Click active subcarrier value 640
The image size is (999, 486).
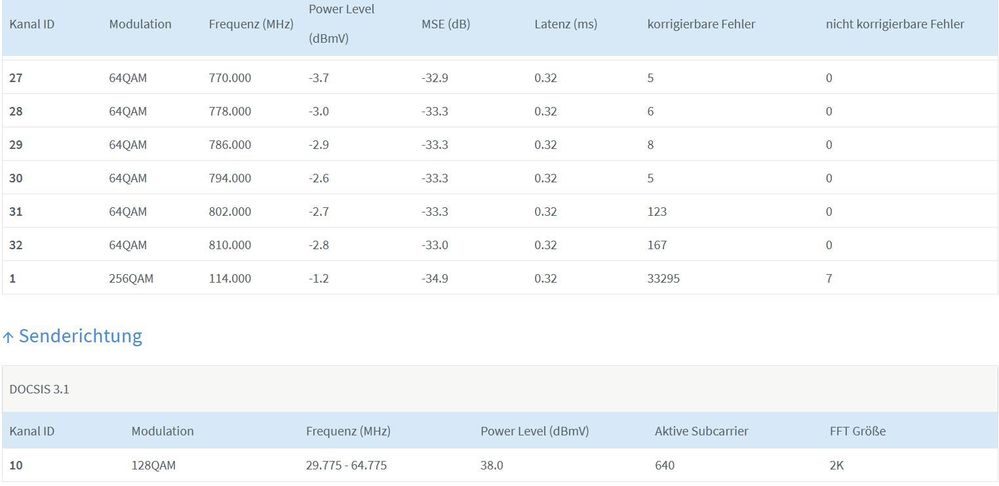coord(665,466)
